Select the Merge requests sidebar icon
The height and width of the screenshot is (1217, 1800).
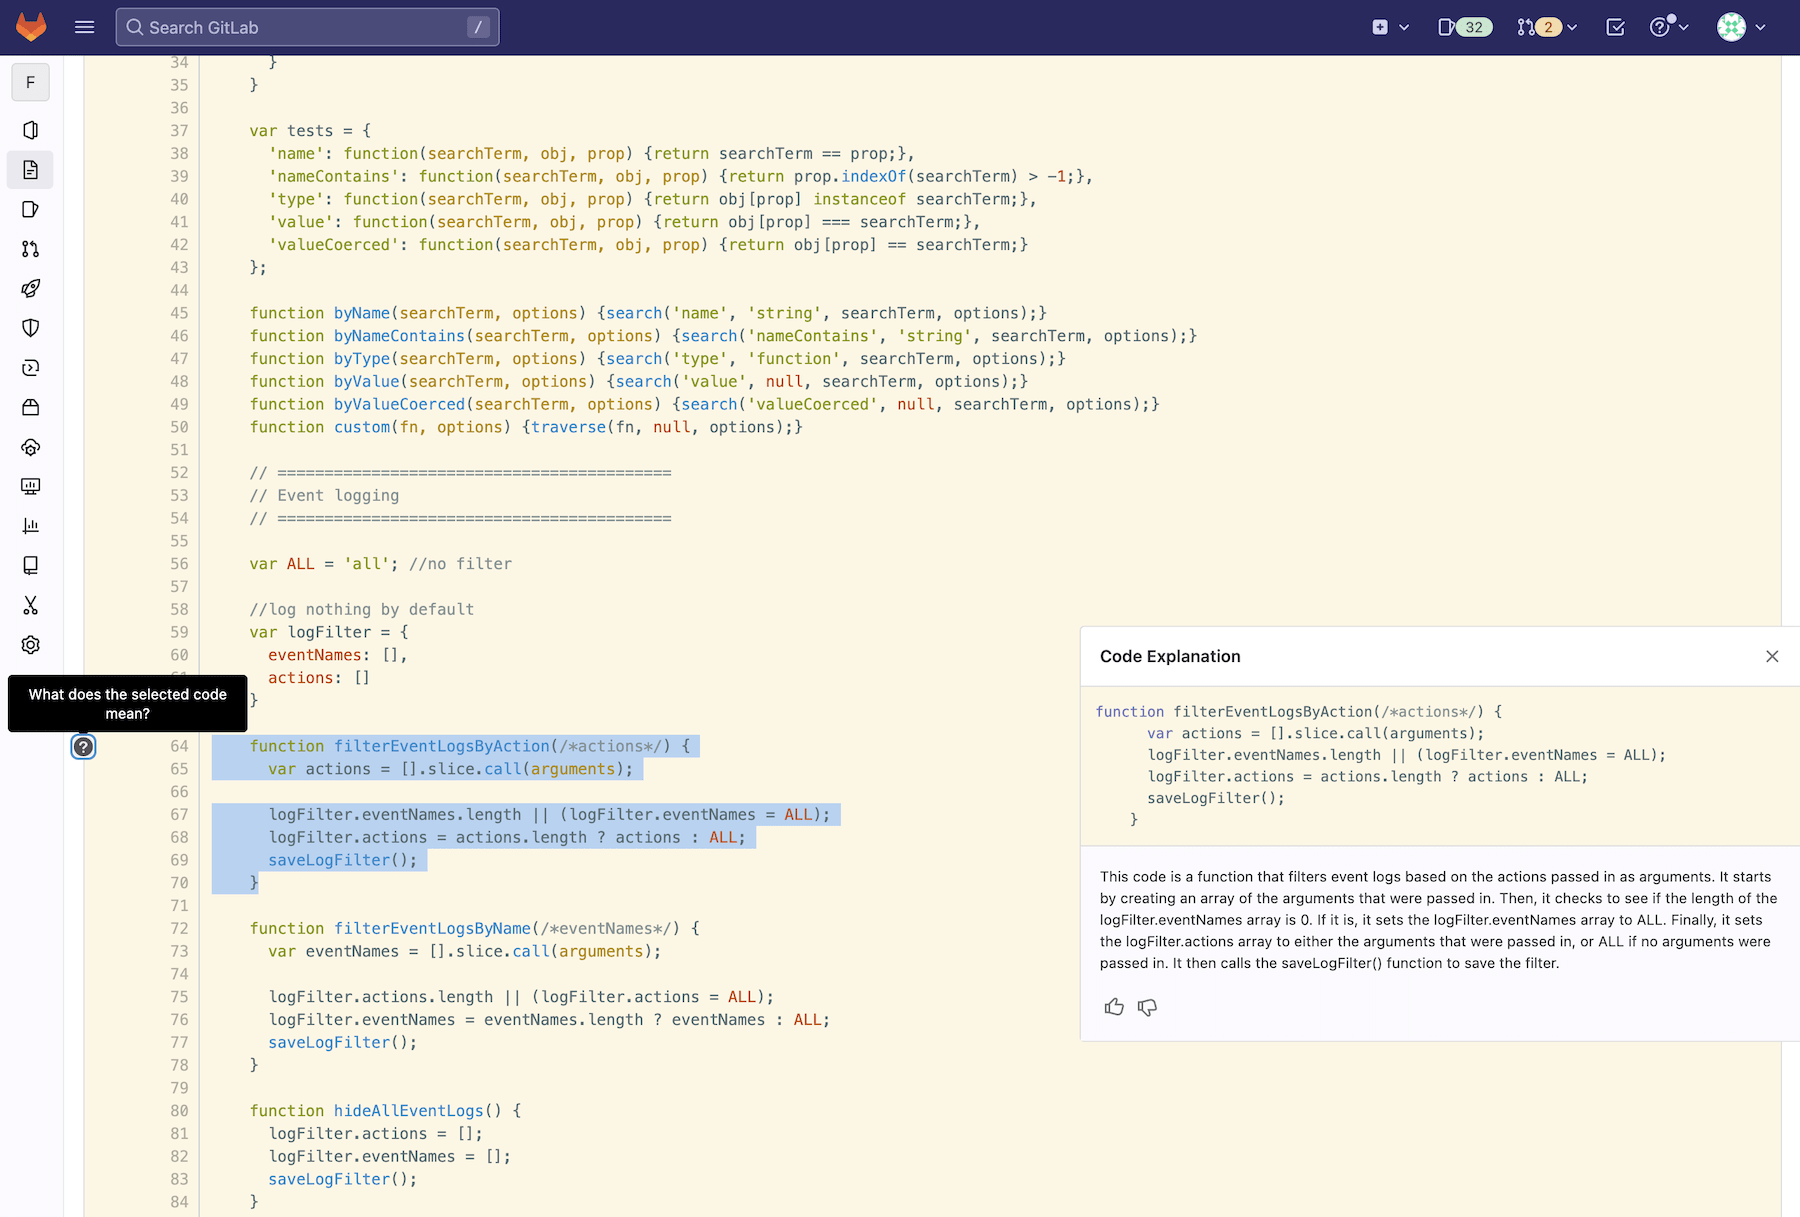coord(30,248)
